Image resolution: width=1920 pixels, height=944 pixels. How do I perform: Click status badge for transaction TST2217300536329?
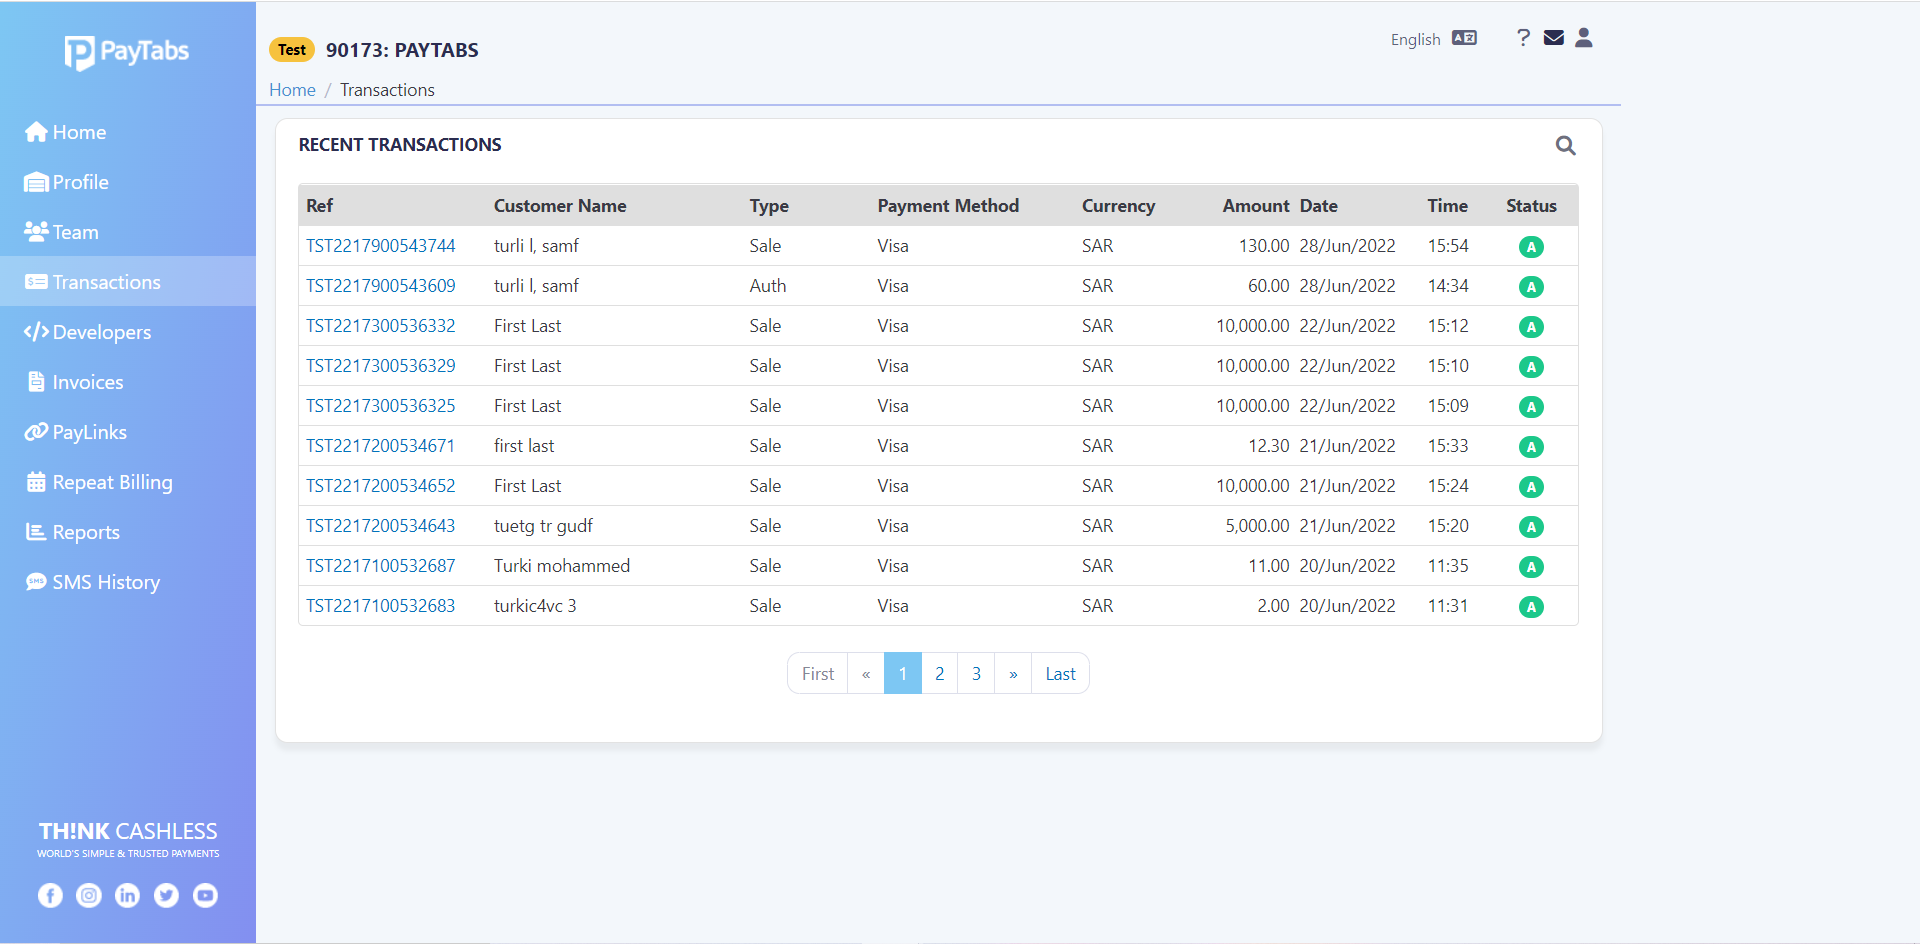[1531, 367]
